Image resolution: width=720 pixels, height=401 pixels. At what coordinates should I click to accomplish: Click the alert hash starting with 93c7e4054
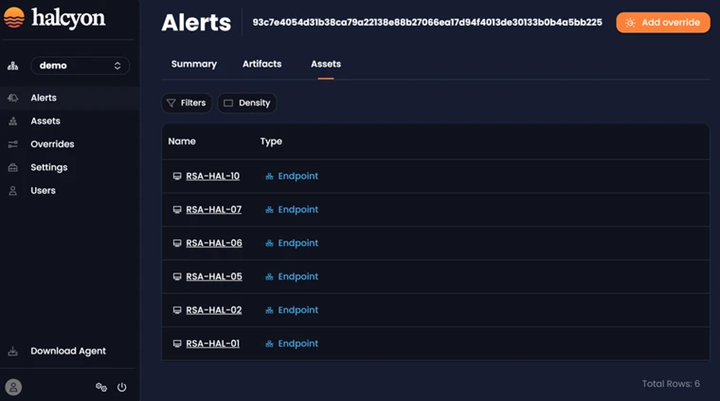pos(427,23)
